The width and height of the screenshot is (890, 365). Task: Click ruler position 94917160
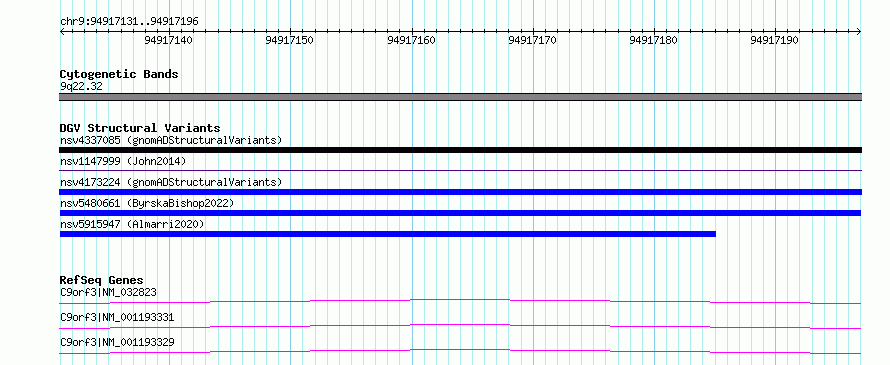click(x=412, y=40)
